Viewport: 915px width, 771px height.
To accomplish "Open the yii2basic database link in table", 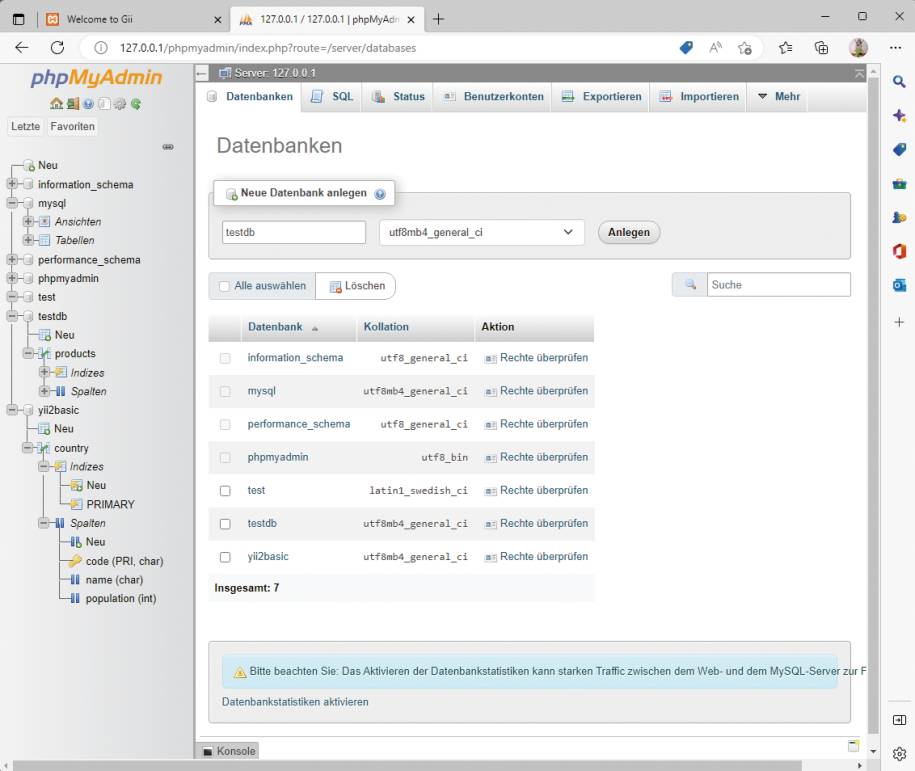I will click(x=268, y=557).
